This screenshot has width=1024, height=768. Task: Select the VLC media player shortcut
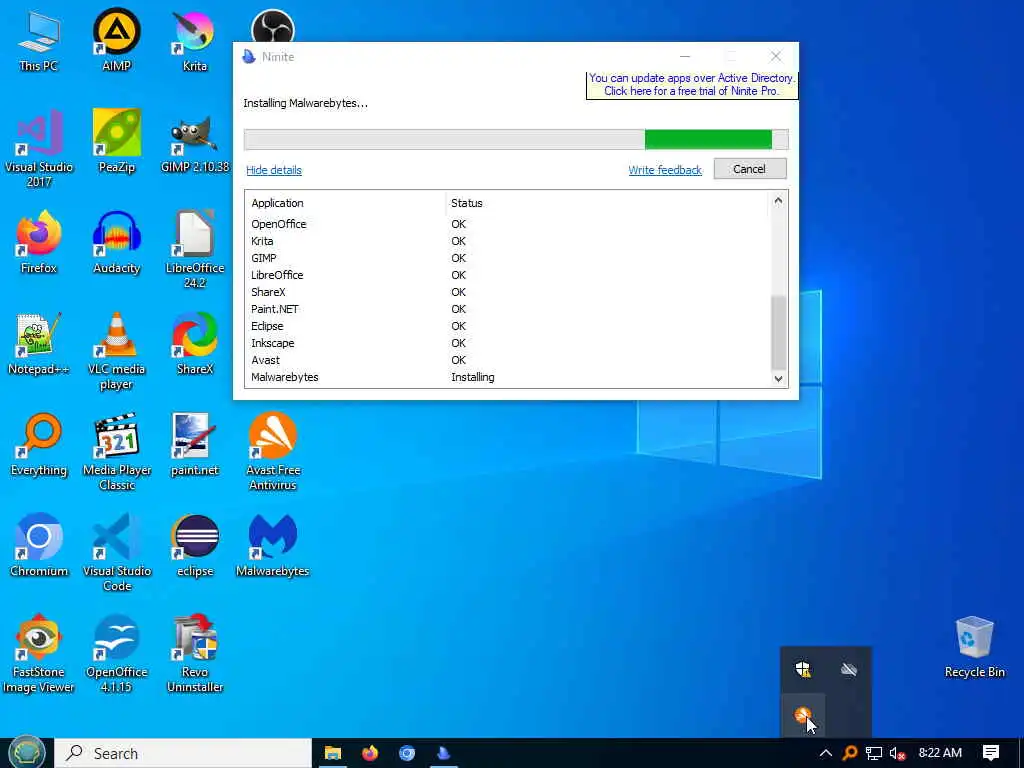(117, 351)
